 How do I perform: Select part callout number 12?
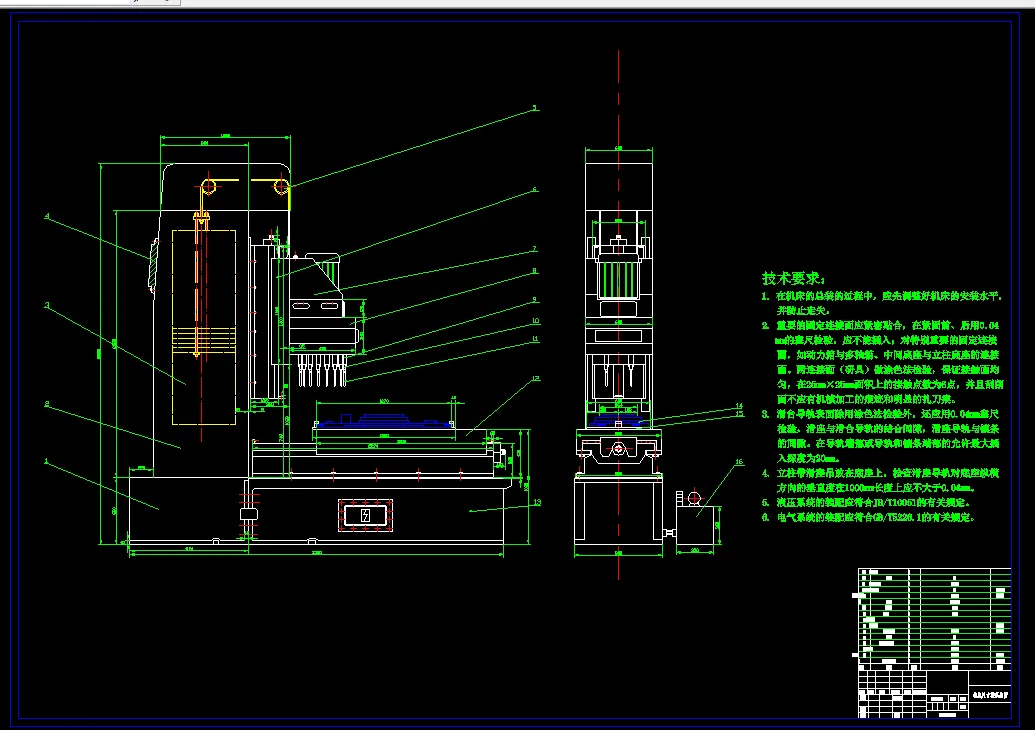536,378
